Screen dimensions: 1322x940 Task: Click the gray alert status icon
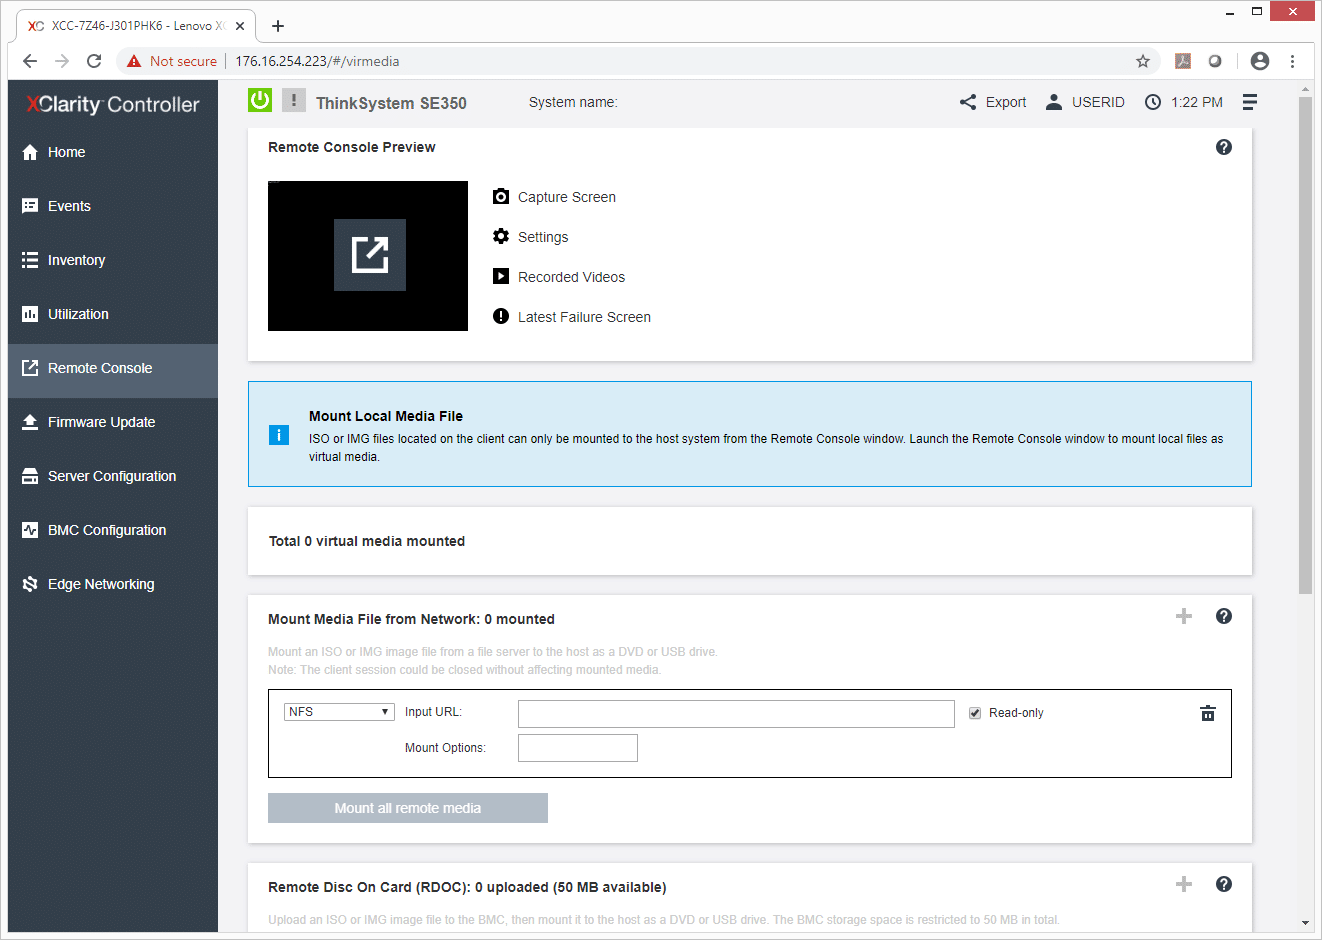[294, 100]
